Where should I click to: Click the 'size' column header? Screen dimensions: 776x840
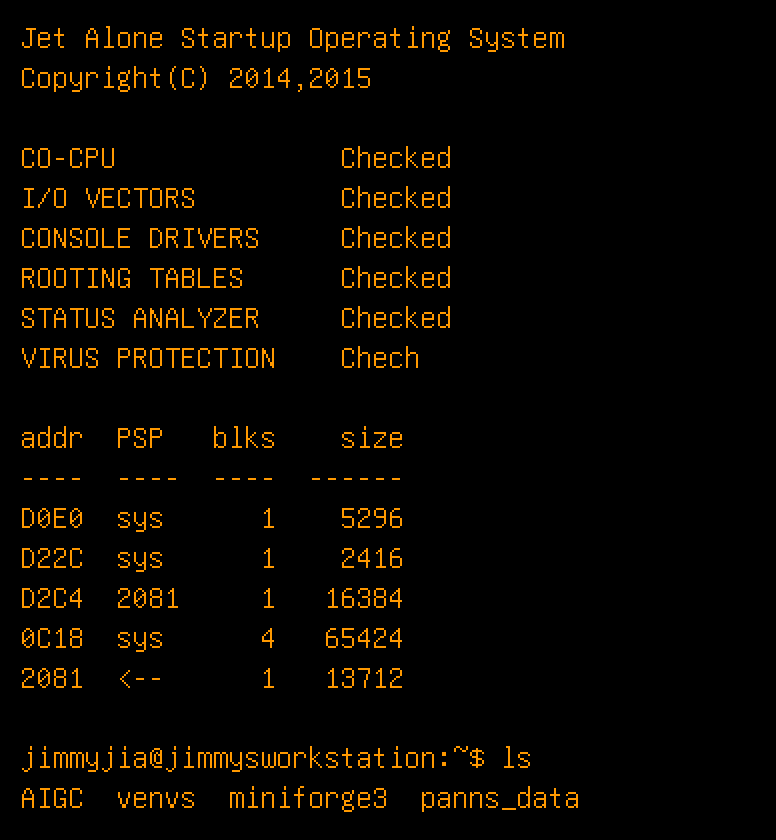tap(372, 438)
